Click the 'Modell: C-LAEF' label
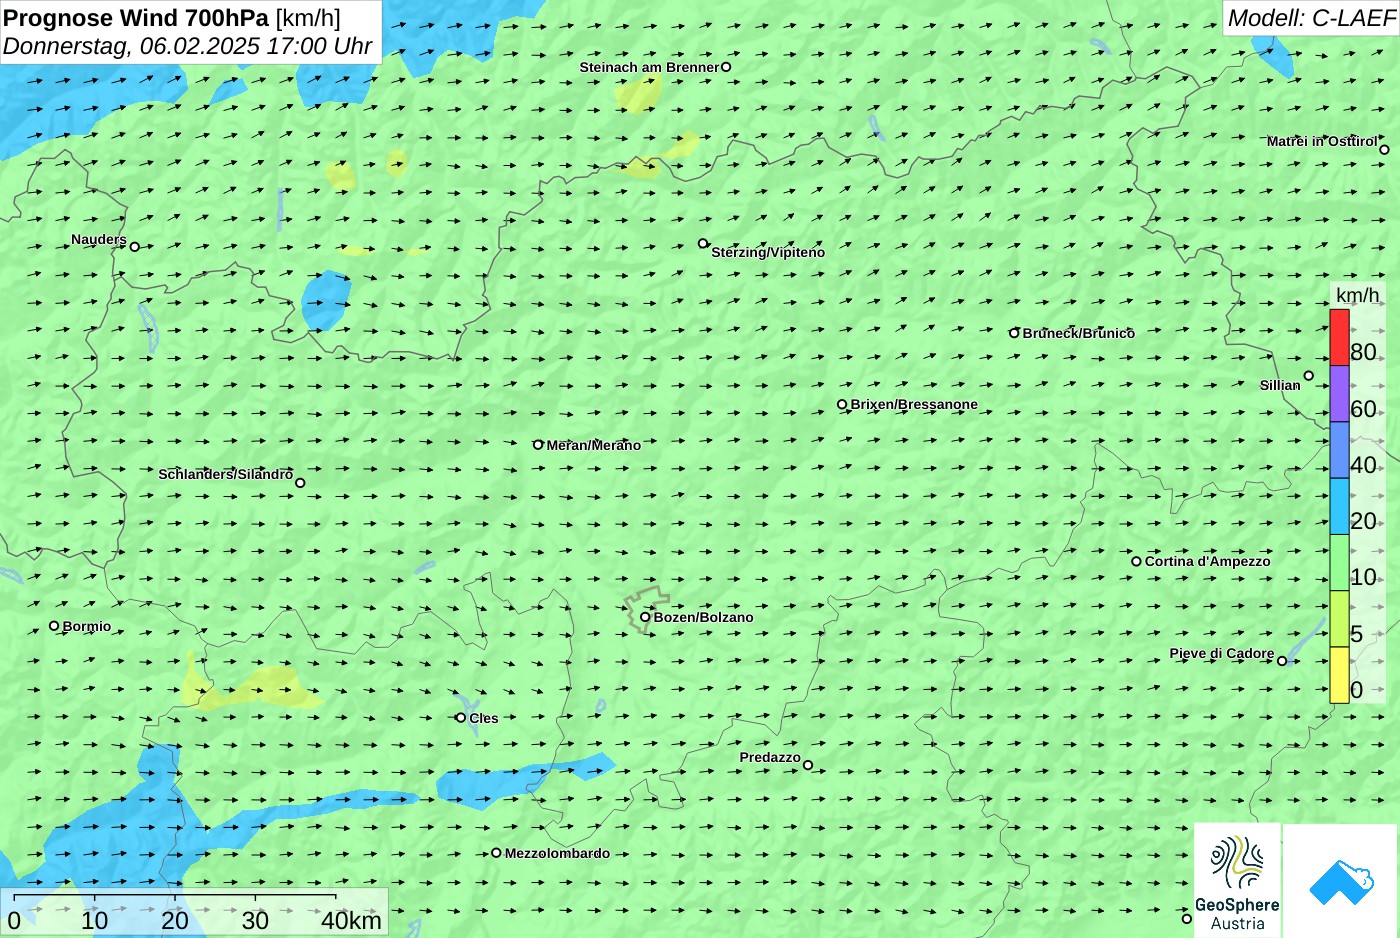Image resolution: width=1400 pixels, height=938 pixels. click(x=1311, y=17)
